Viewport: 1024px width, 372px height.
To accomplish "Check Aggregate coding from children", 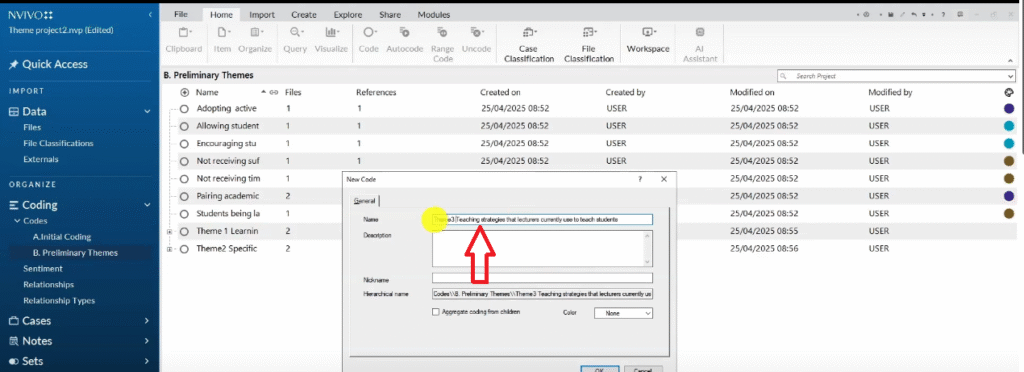I will (436, 313).
